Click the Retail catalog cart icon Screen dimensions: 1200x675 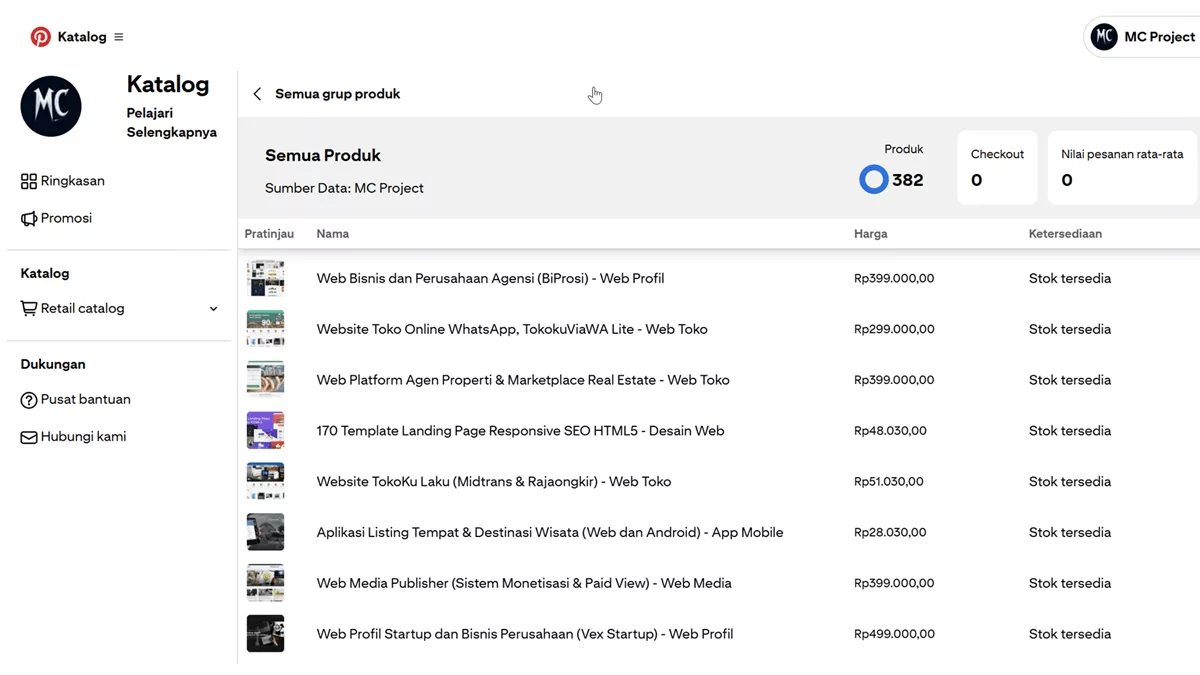coord(29,308)
